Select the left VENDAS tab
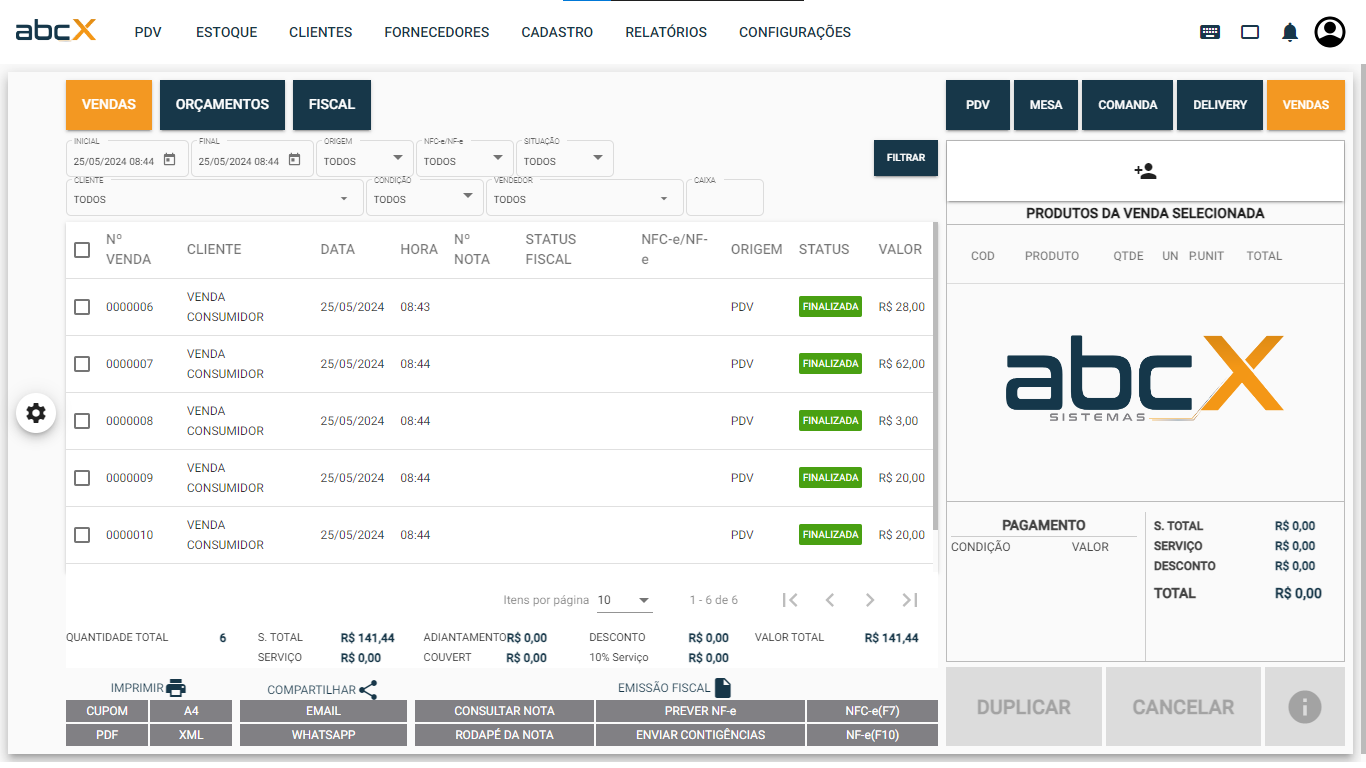 point(109,104)
